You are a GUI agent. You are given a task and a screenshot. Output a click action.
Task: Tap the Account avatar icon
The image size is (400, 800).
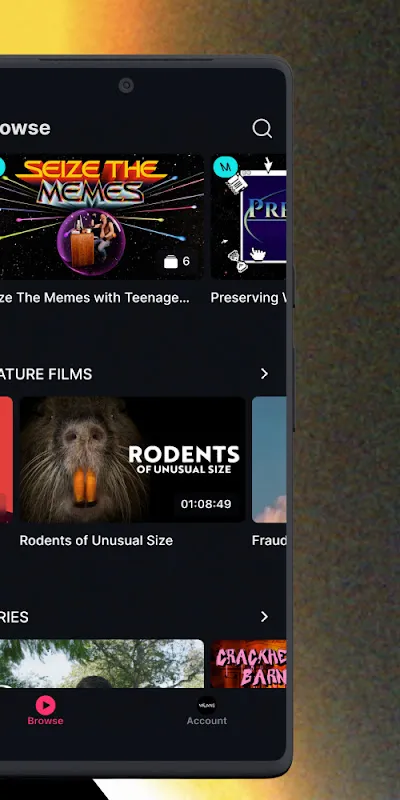[206, 705]
